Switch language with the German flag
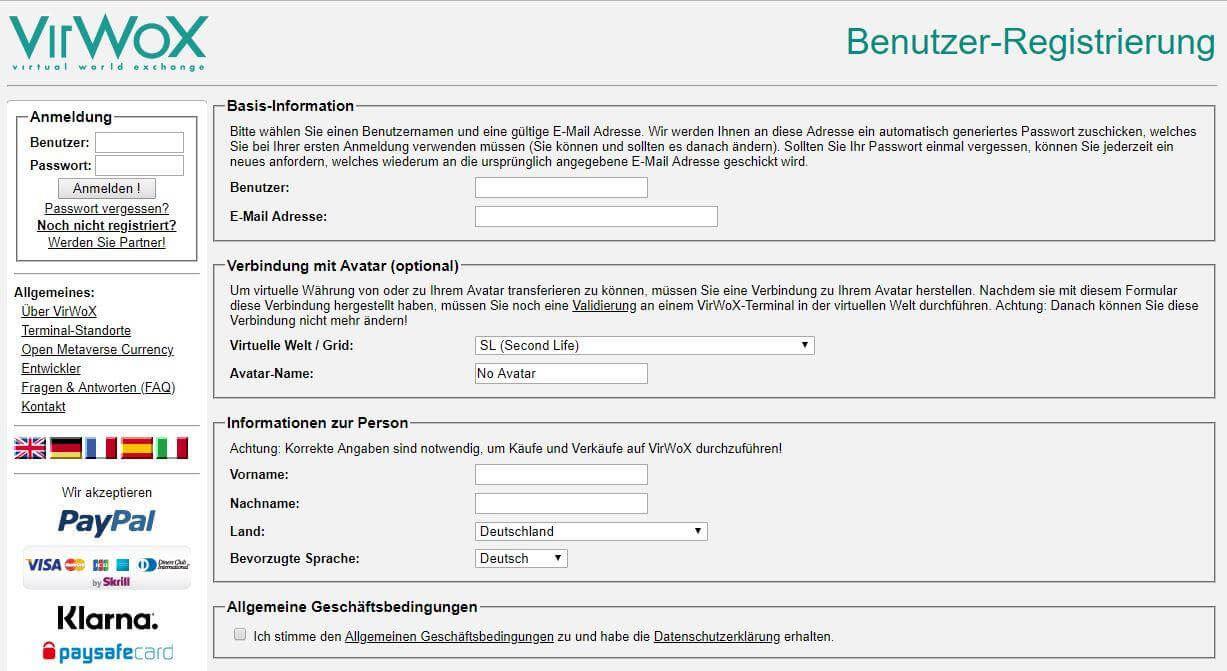 click(x=66, y=448)
